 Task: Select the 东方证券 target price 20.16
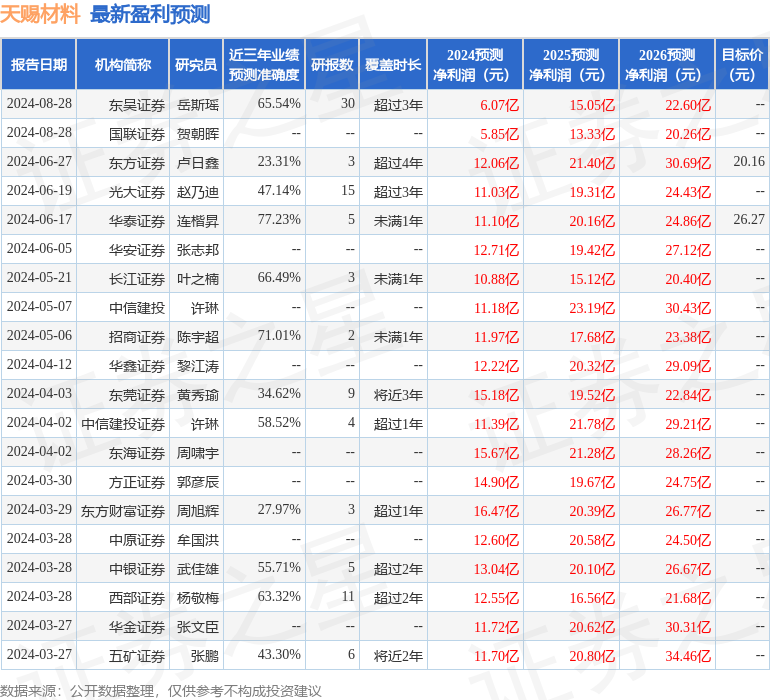click(x=749, y=162)
